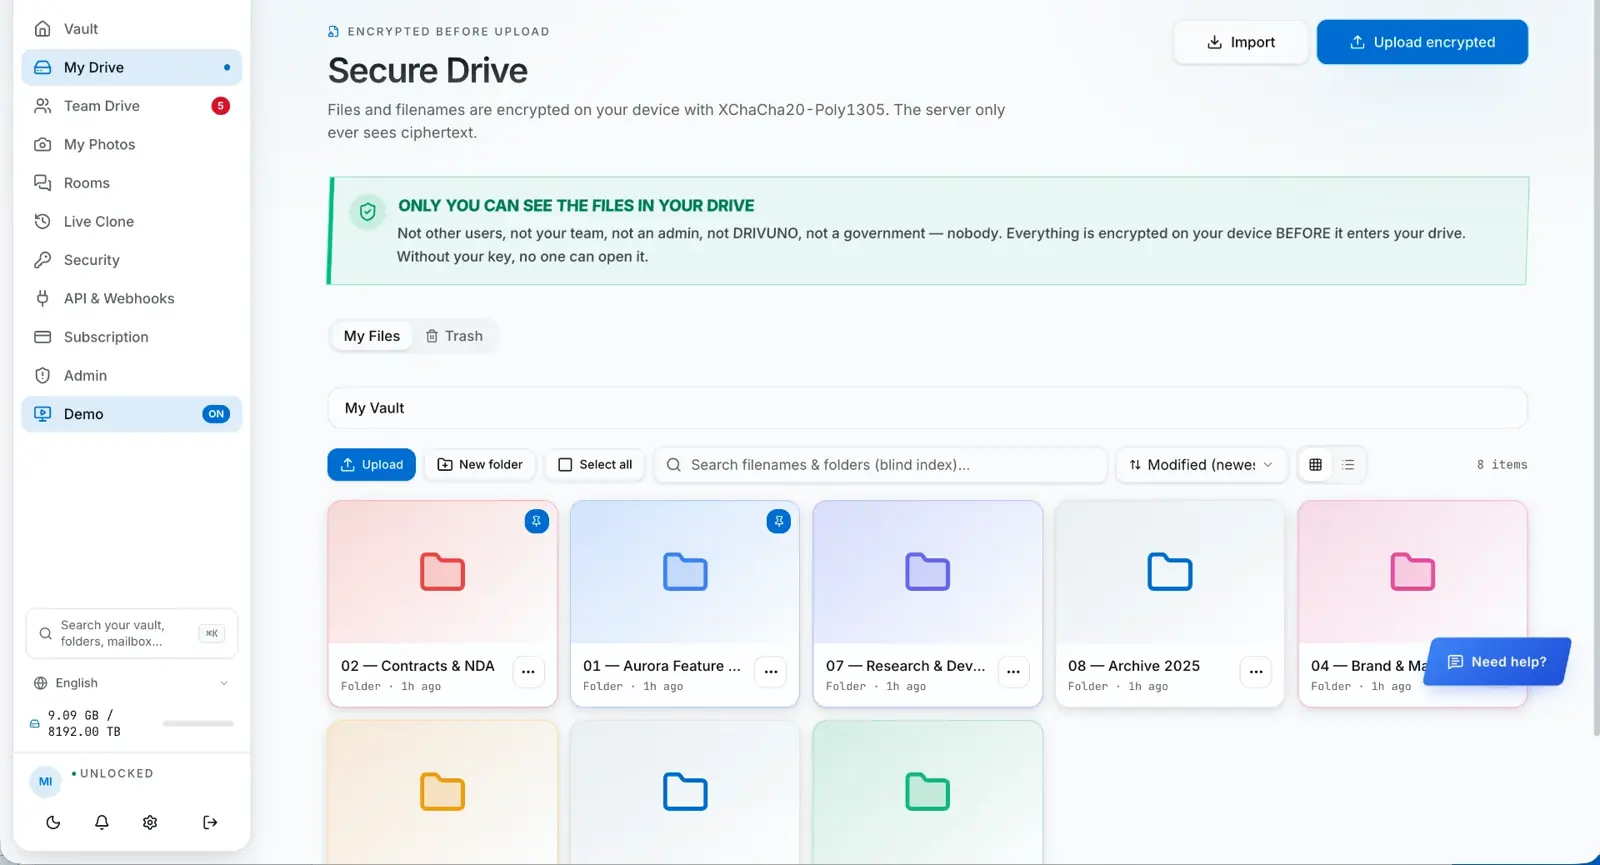This screenshot has height=865, width=1600.
Task: Expand the English language dropdown
Action: click(131, 683)
